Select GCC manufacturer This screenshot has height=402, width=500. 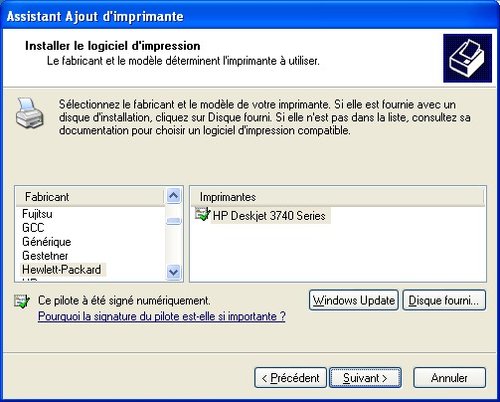pyautogui.click(x=33, y=228)
